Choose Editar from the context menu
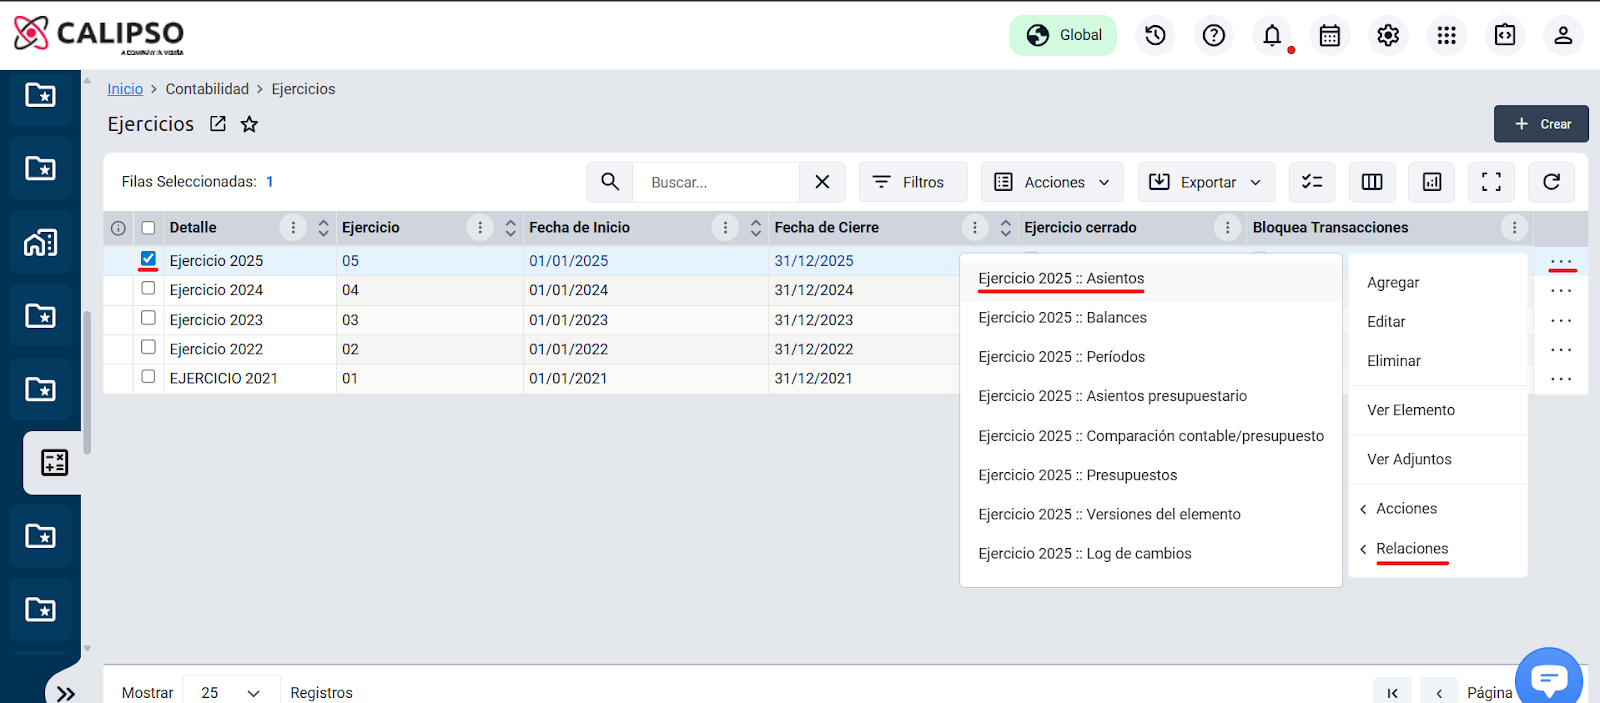Viewport: 1600px width, 703px height. [1438, 322]
